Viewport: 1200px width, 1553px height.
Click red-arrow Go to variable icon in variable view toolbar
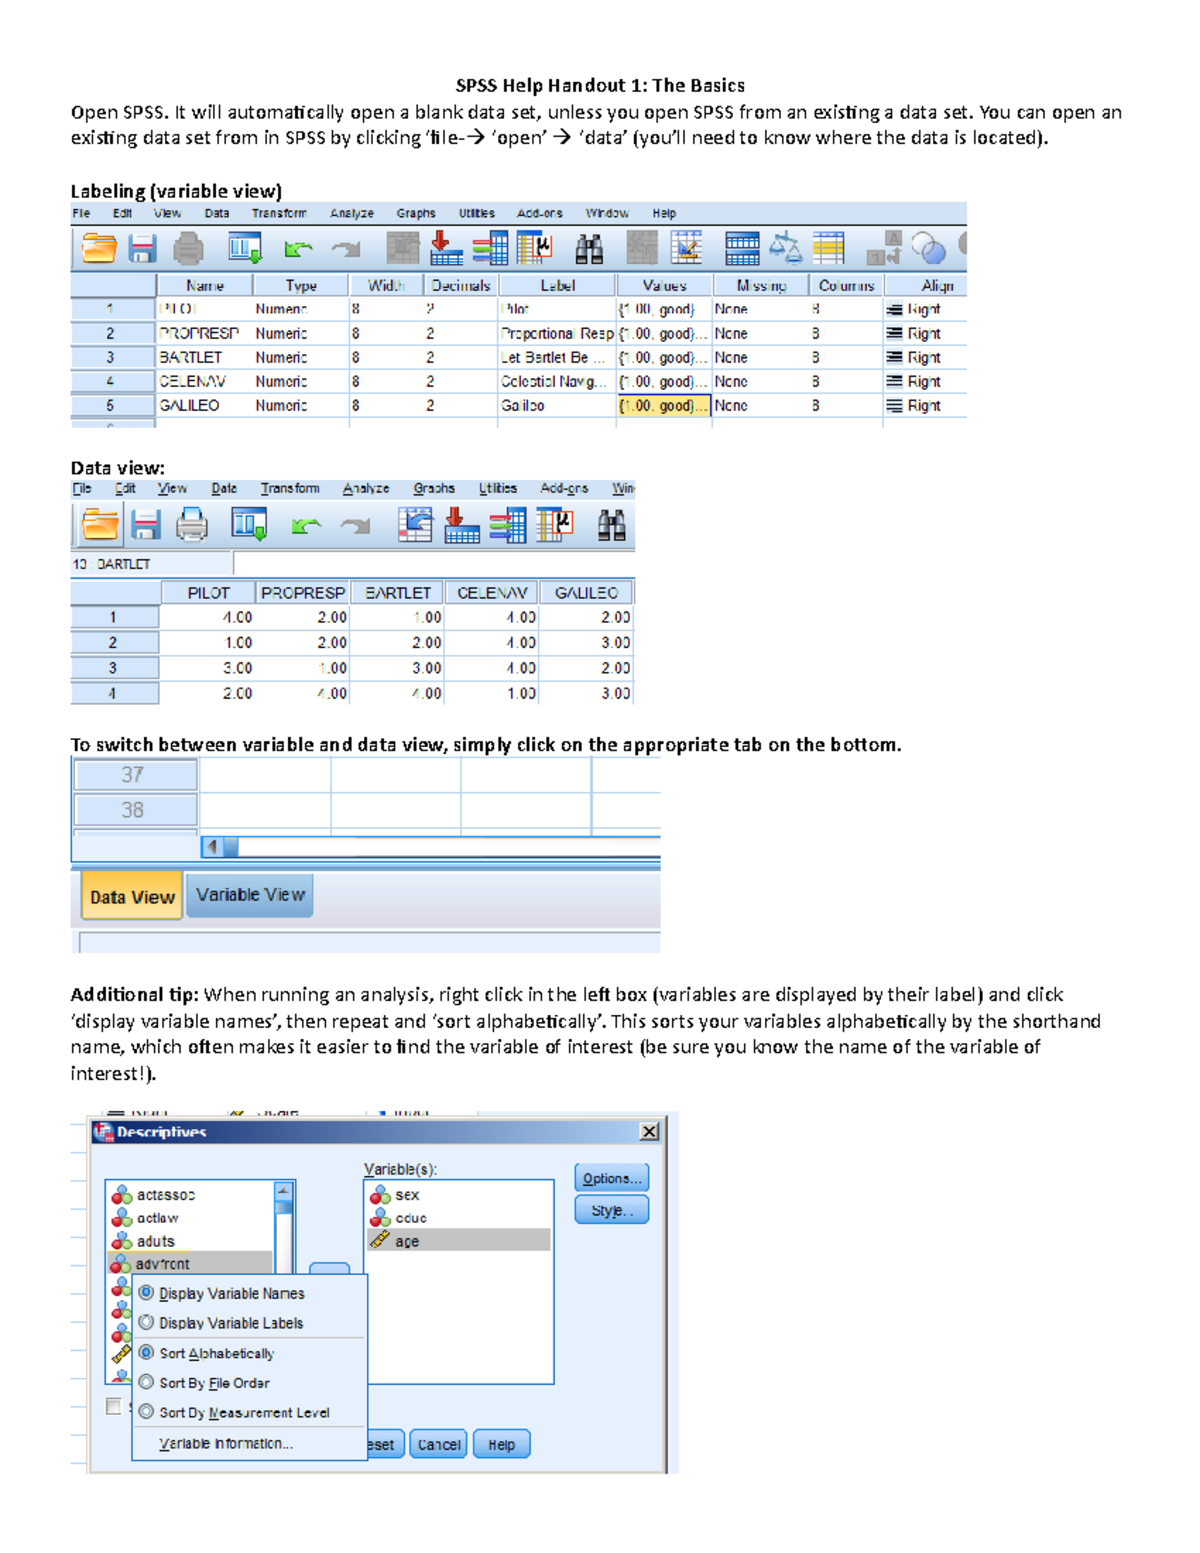click(x=446, y=248)
